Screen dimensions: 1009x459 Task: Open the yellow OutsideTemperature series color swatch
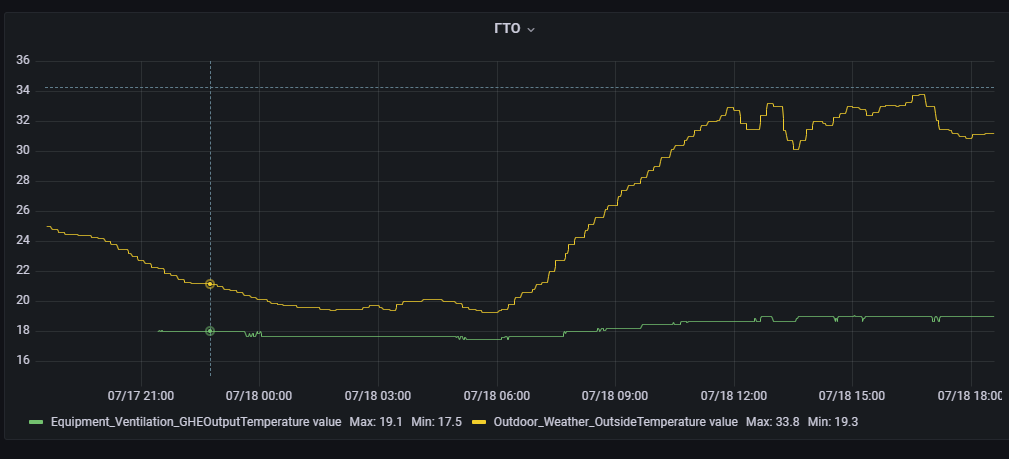point(479,422)
